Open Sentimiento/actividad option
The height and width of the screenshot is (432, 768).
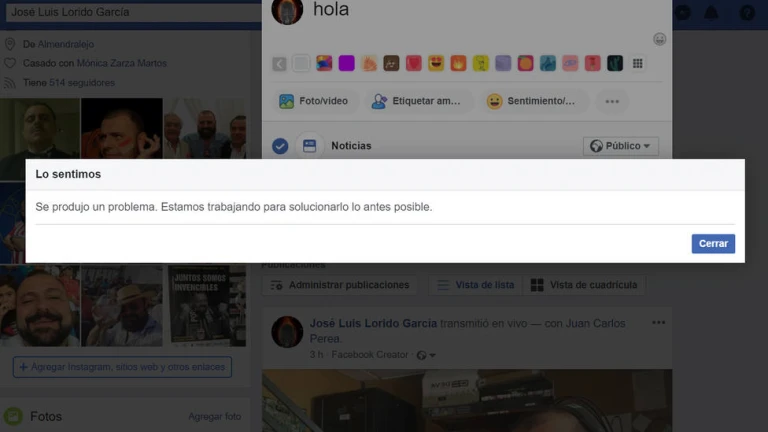[531, 101]
